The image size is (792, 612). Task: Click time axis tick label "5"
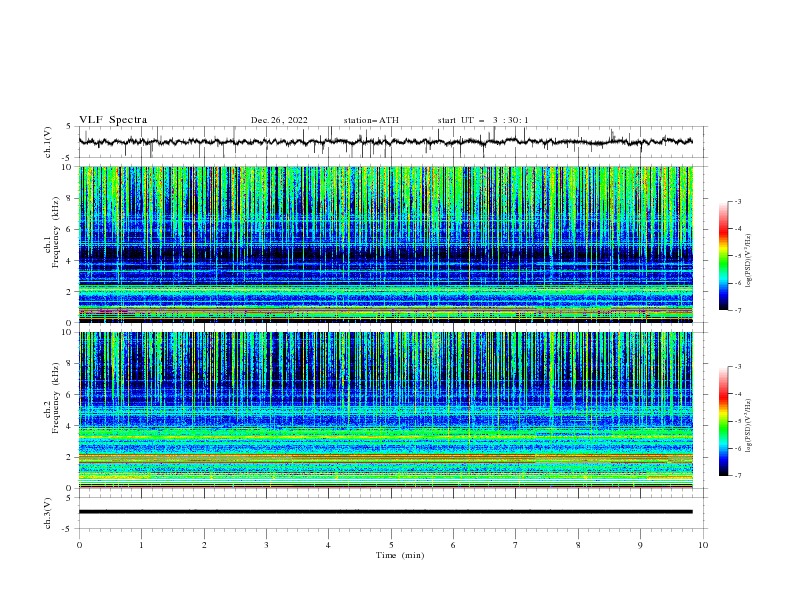pos(391,545)
